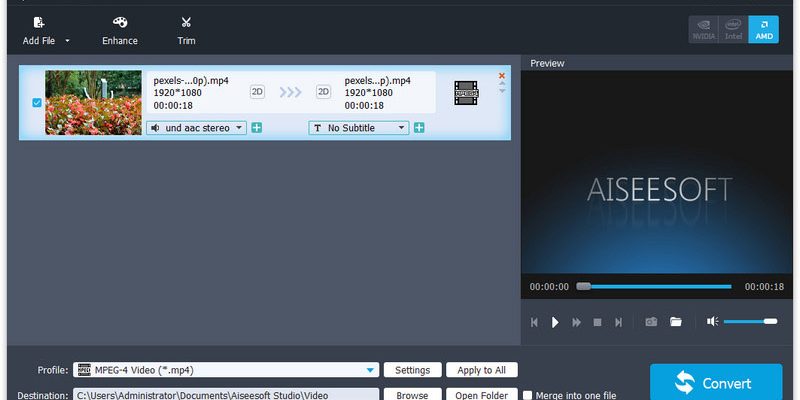Viewport: 800px width, 400px height.
Task: Enable NVIDIA acceleration
Action: (704, 29)
